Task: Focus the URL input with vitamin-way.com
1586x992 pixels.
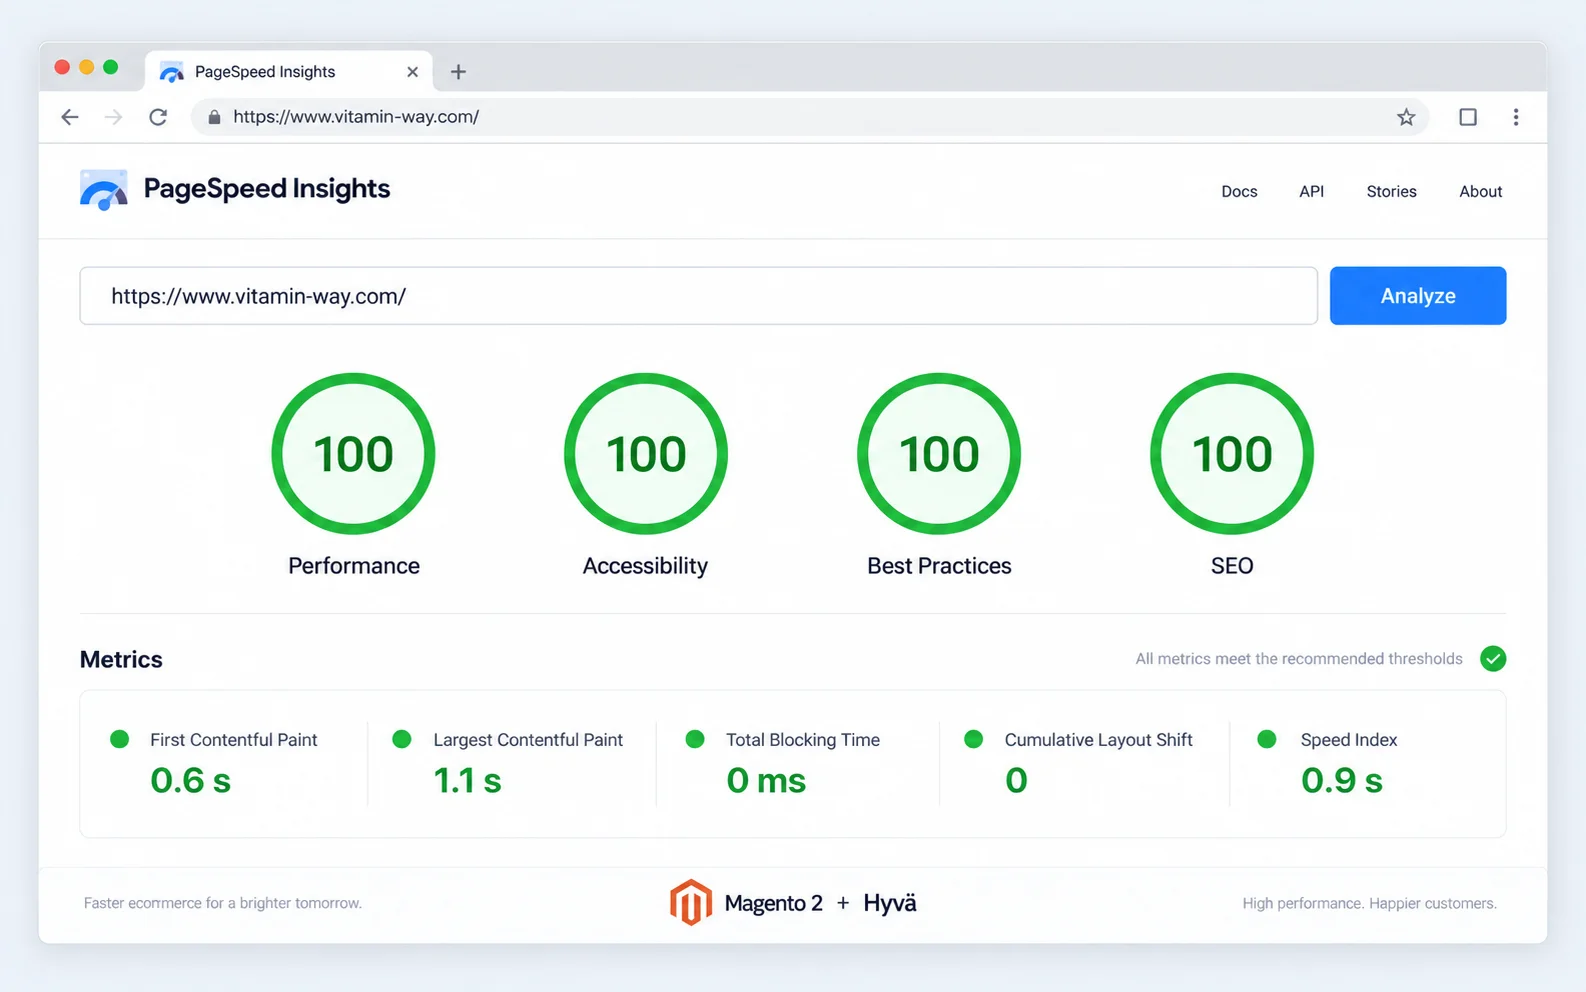Action: (698, 296)
